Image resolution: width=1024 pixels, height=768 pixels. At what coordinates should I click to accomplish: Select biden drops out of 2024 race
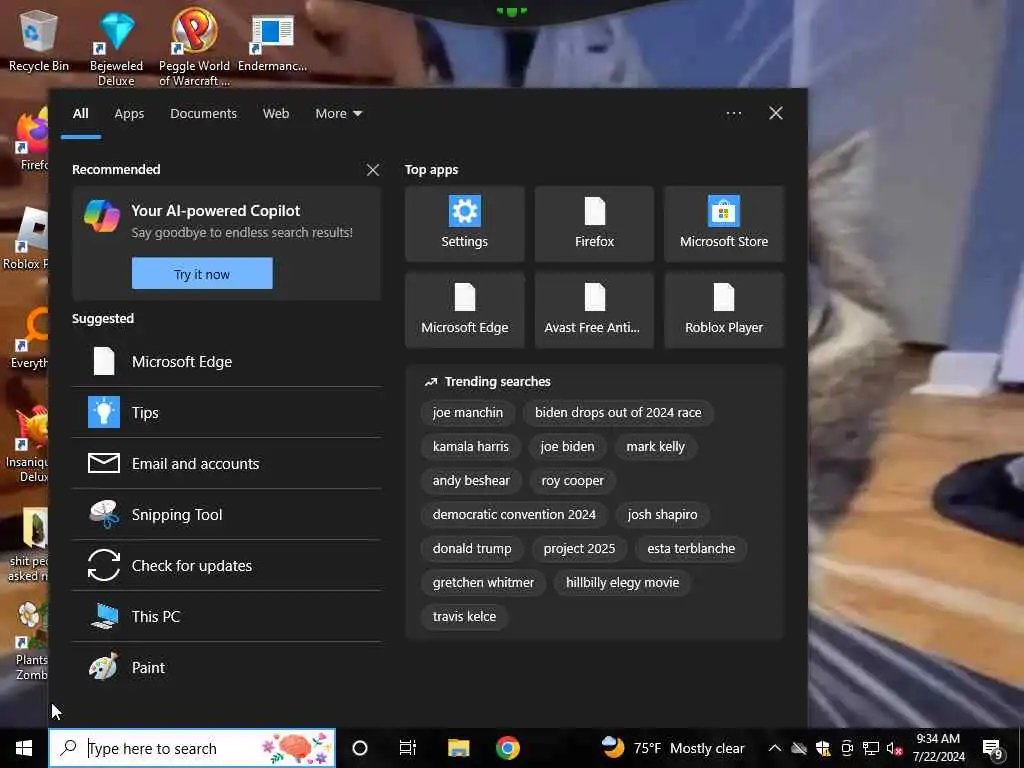click(618, 413)
